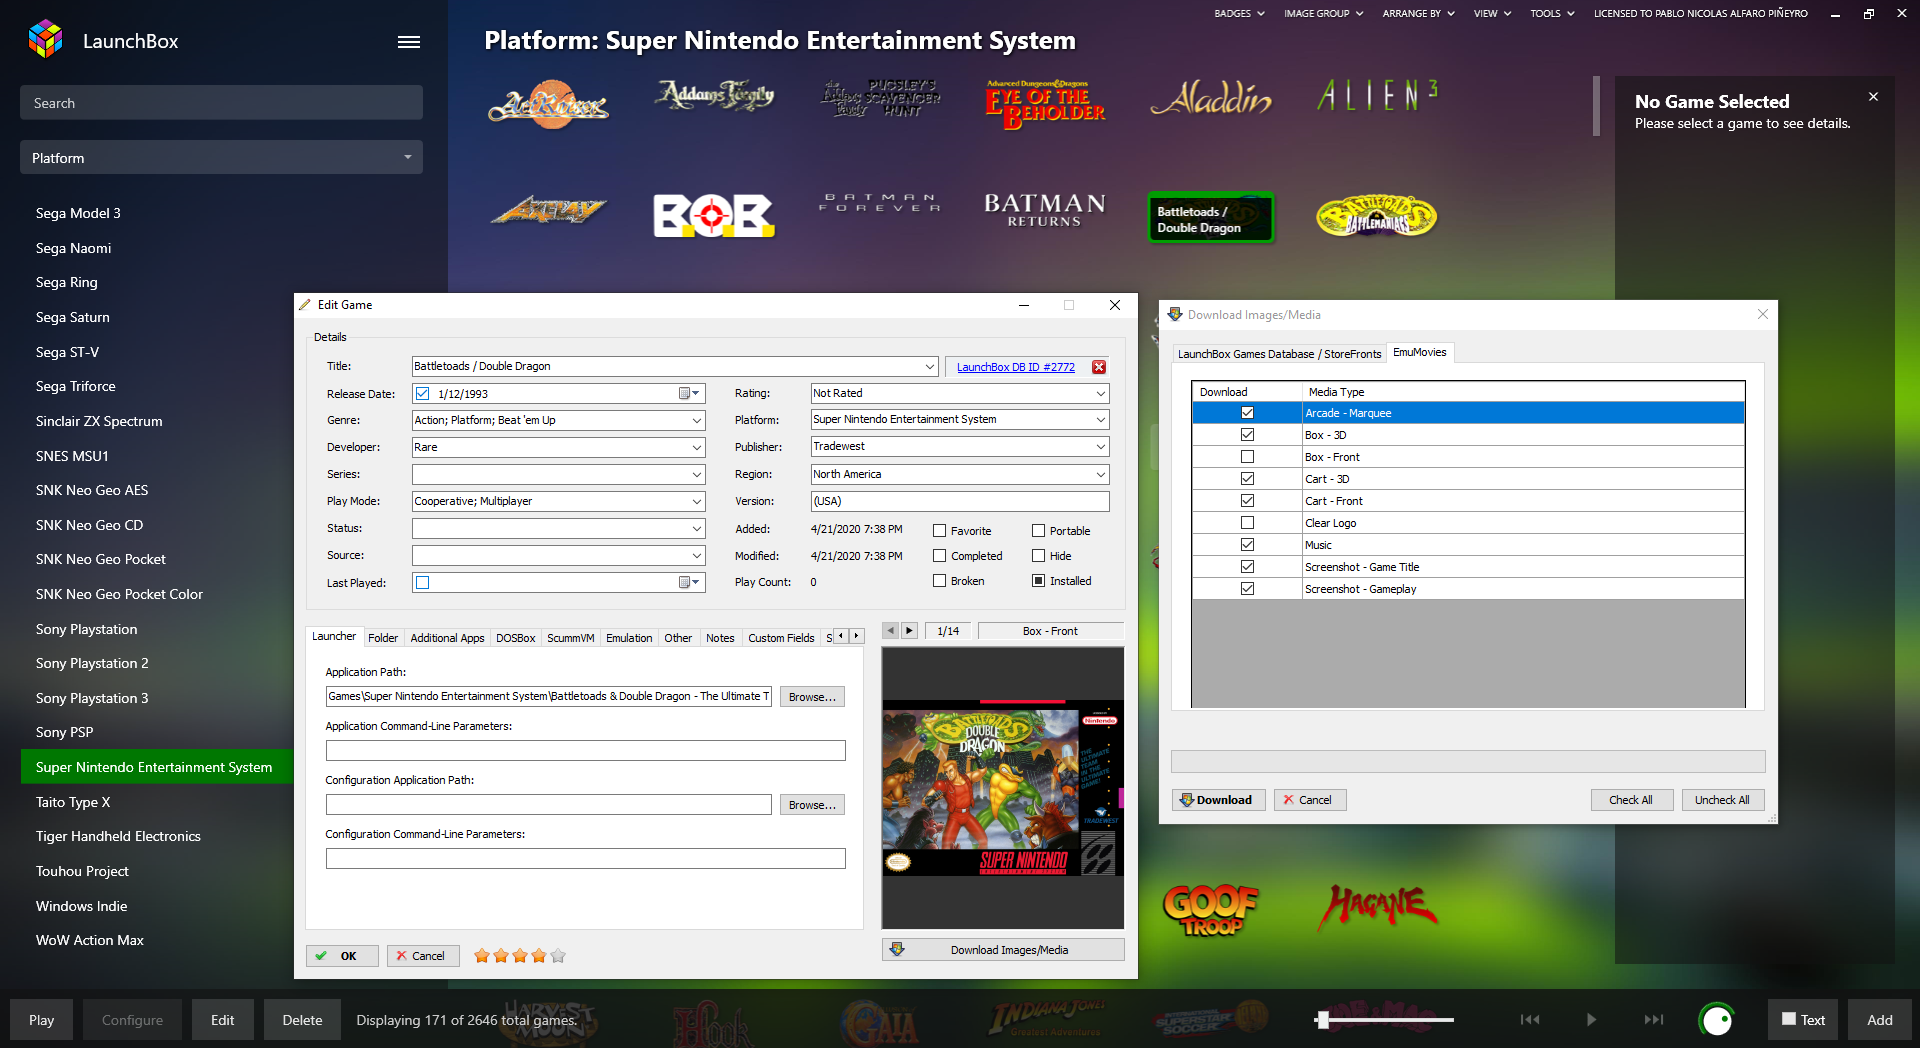Click Uncheck All in download window
This screenshot has height=1048, width=1920.
pos(1722,800)
